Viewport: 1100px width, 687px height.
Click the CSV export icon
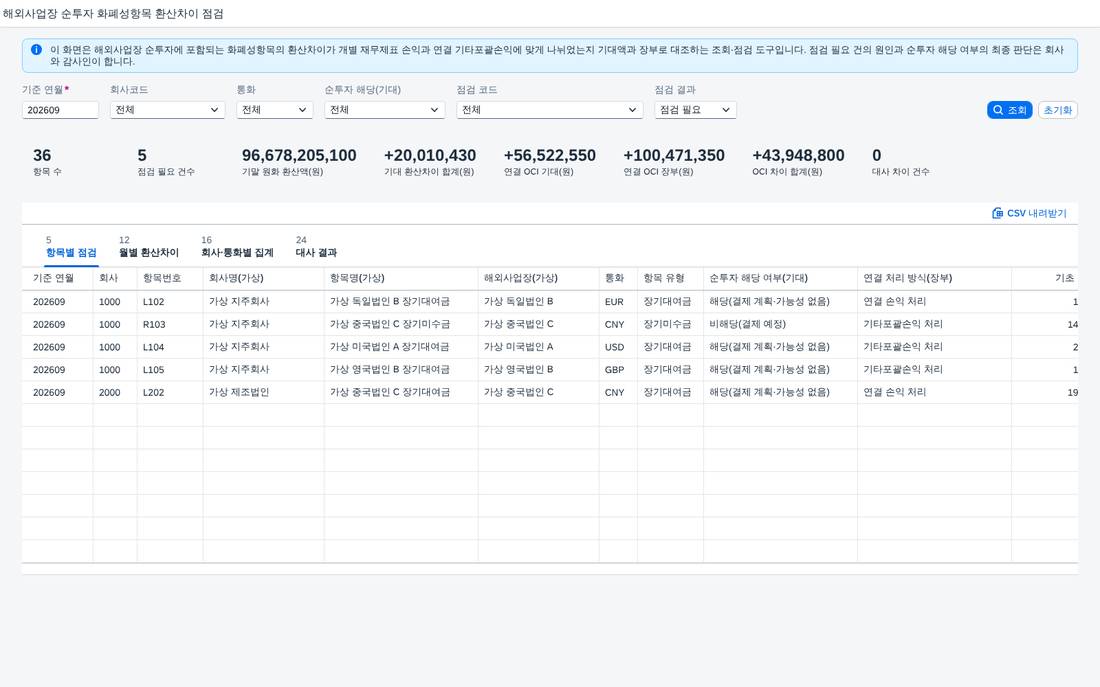click(997, 213)
